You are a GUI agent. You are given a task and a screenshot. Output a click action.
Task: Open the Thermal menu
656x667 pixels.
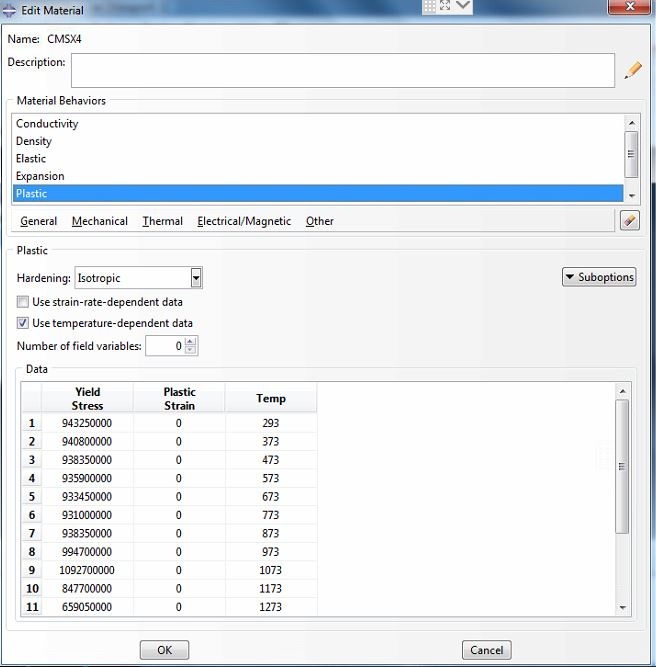coord(163,221)
